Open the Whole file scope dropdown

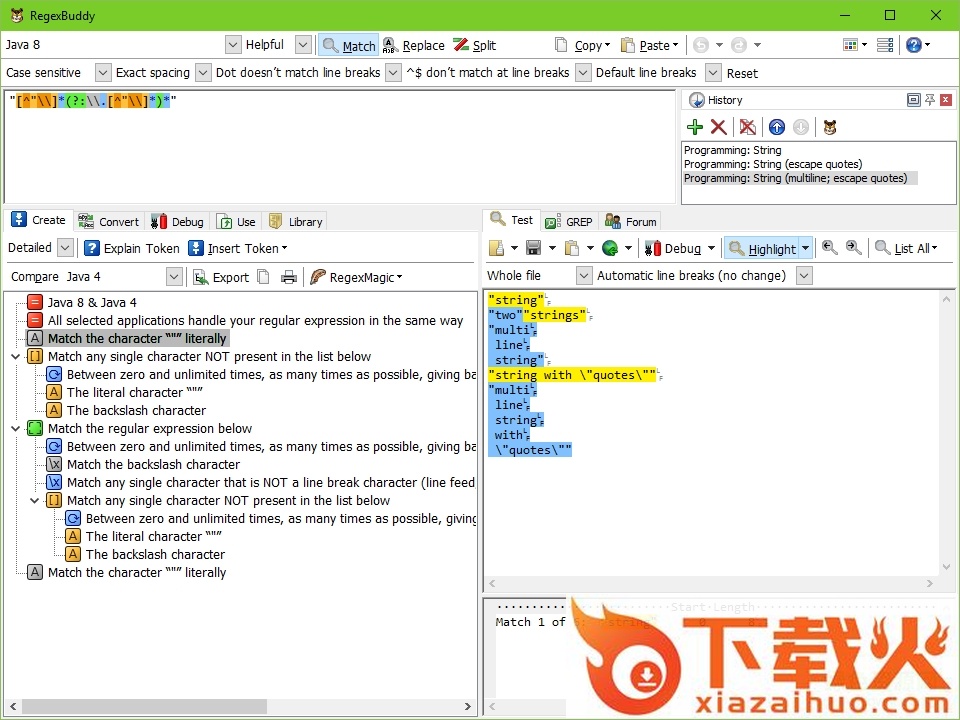[584, 276]
